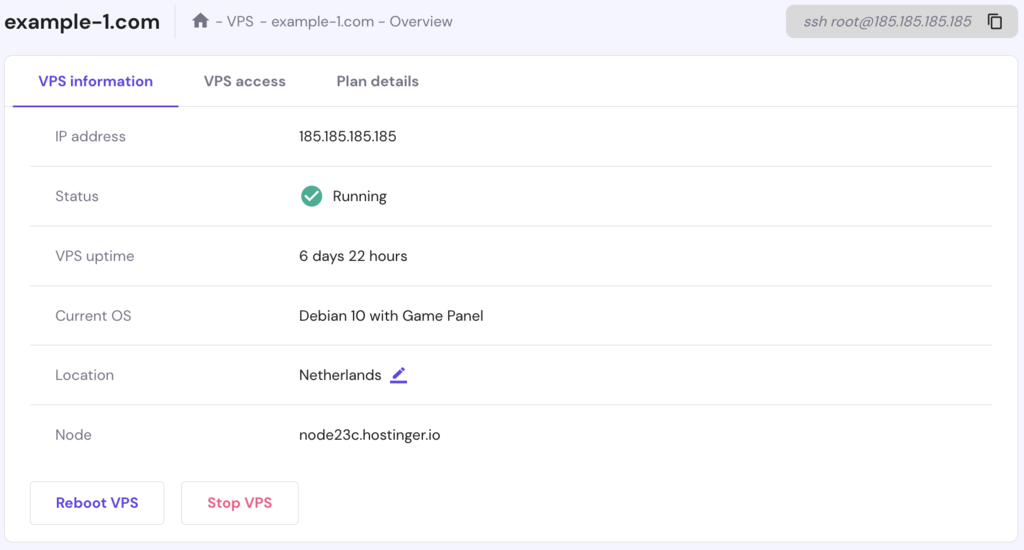
Task: Copy the SSH root command
Action: tap(995, 21)
